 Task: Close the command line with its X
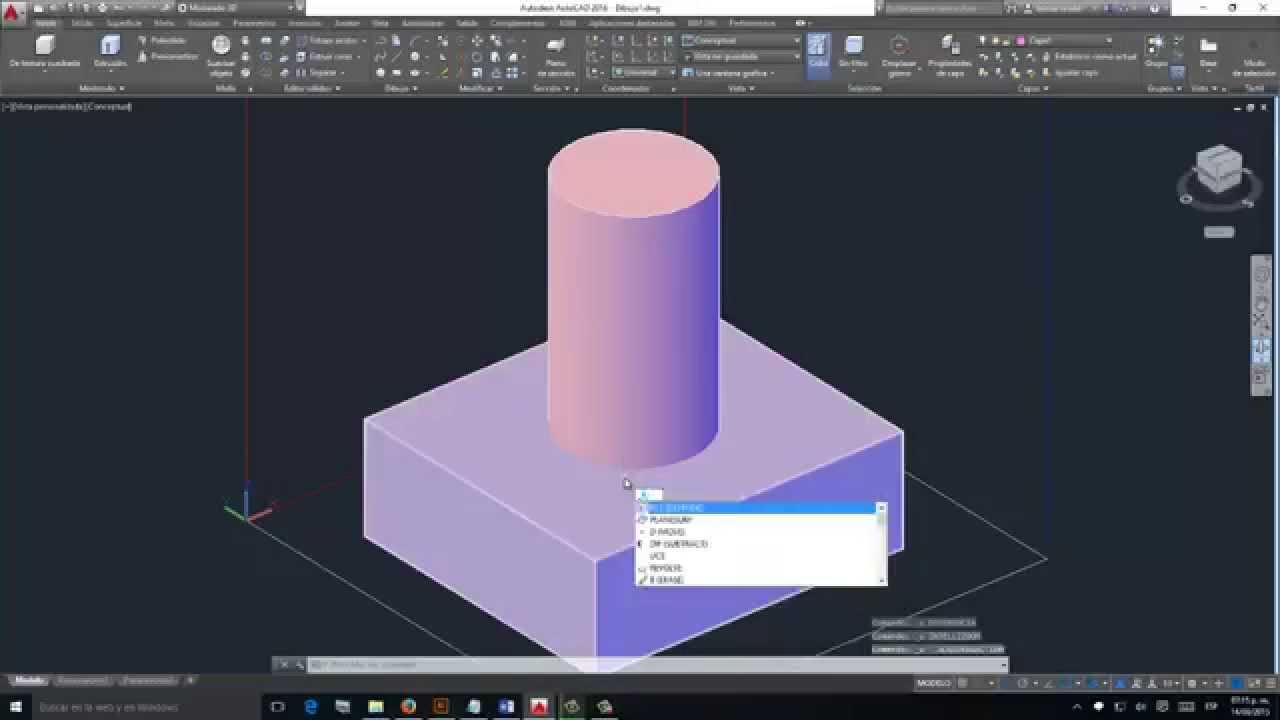point(283,664)
